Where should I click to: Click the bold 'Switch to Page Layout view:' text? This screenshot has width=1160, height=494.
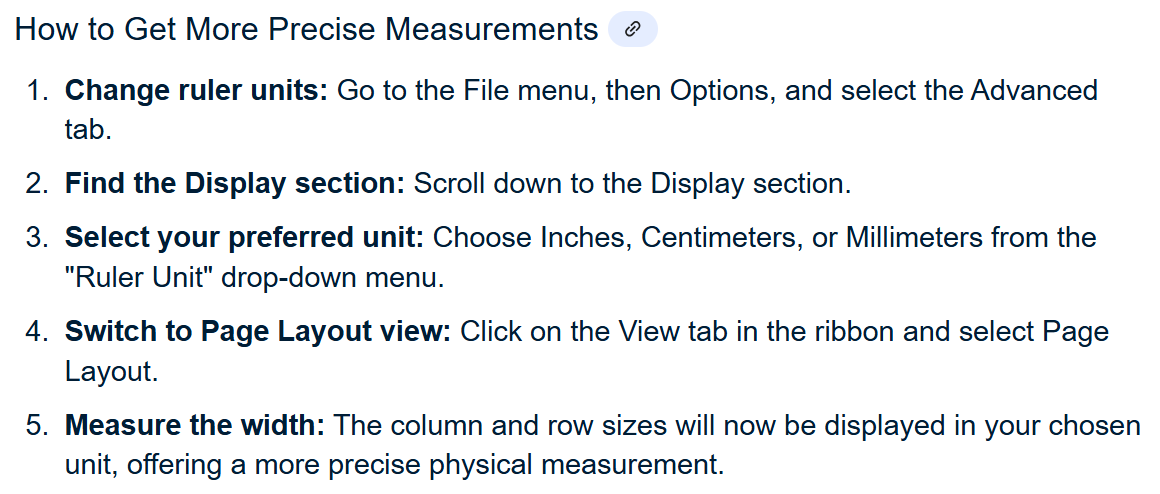258,331
